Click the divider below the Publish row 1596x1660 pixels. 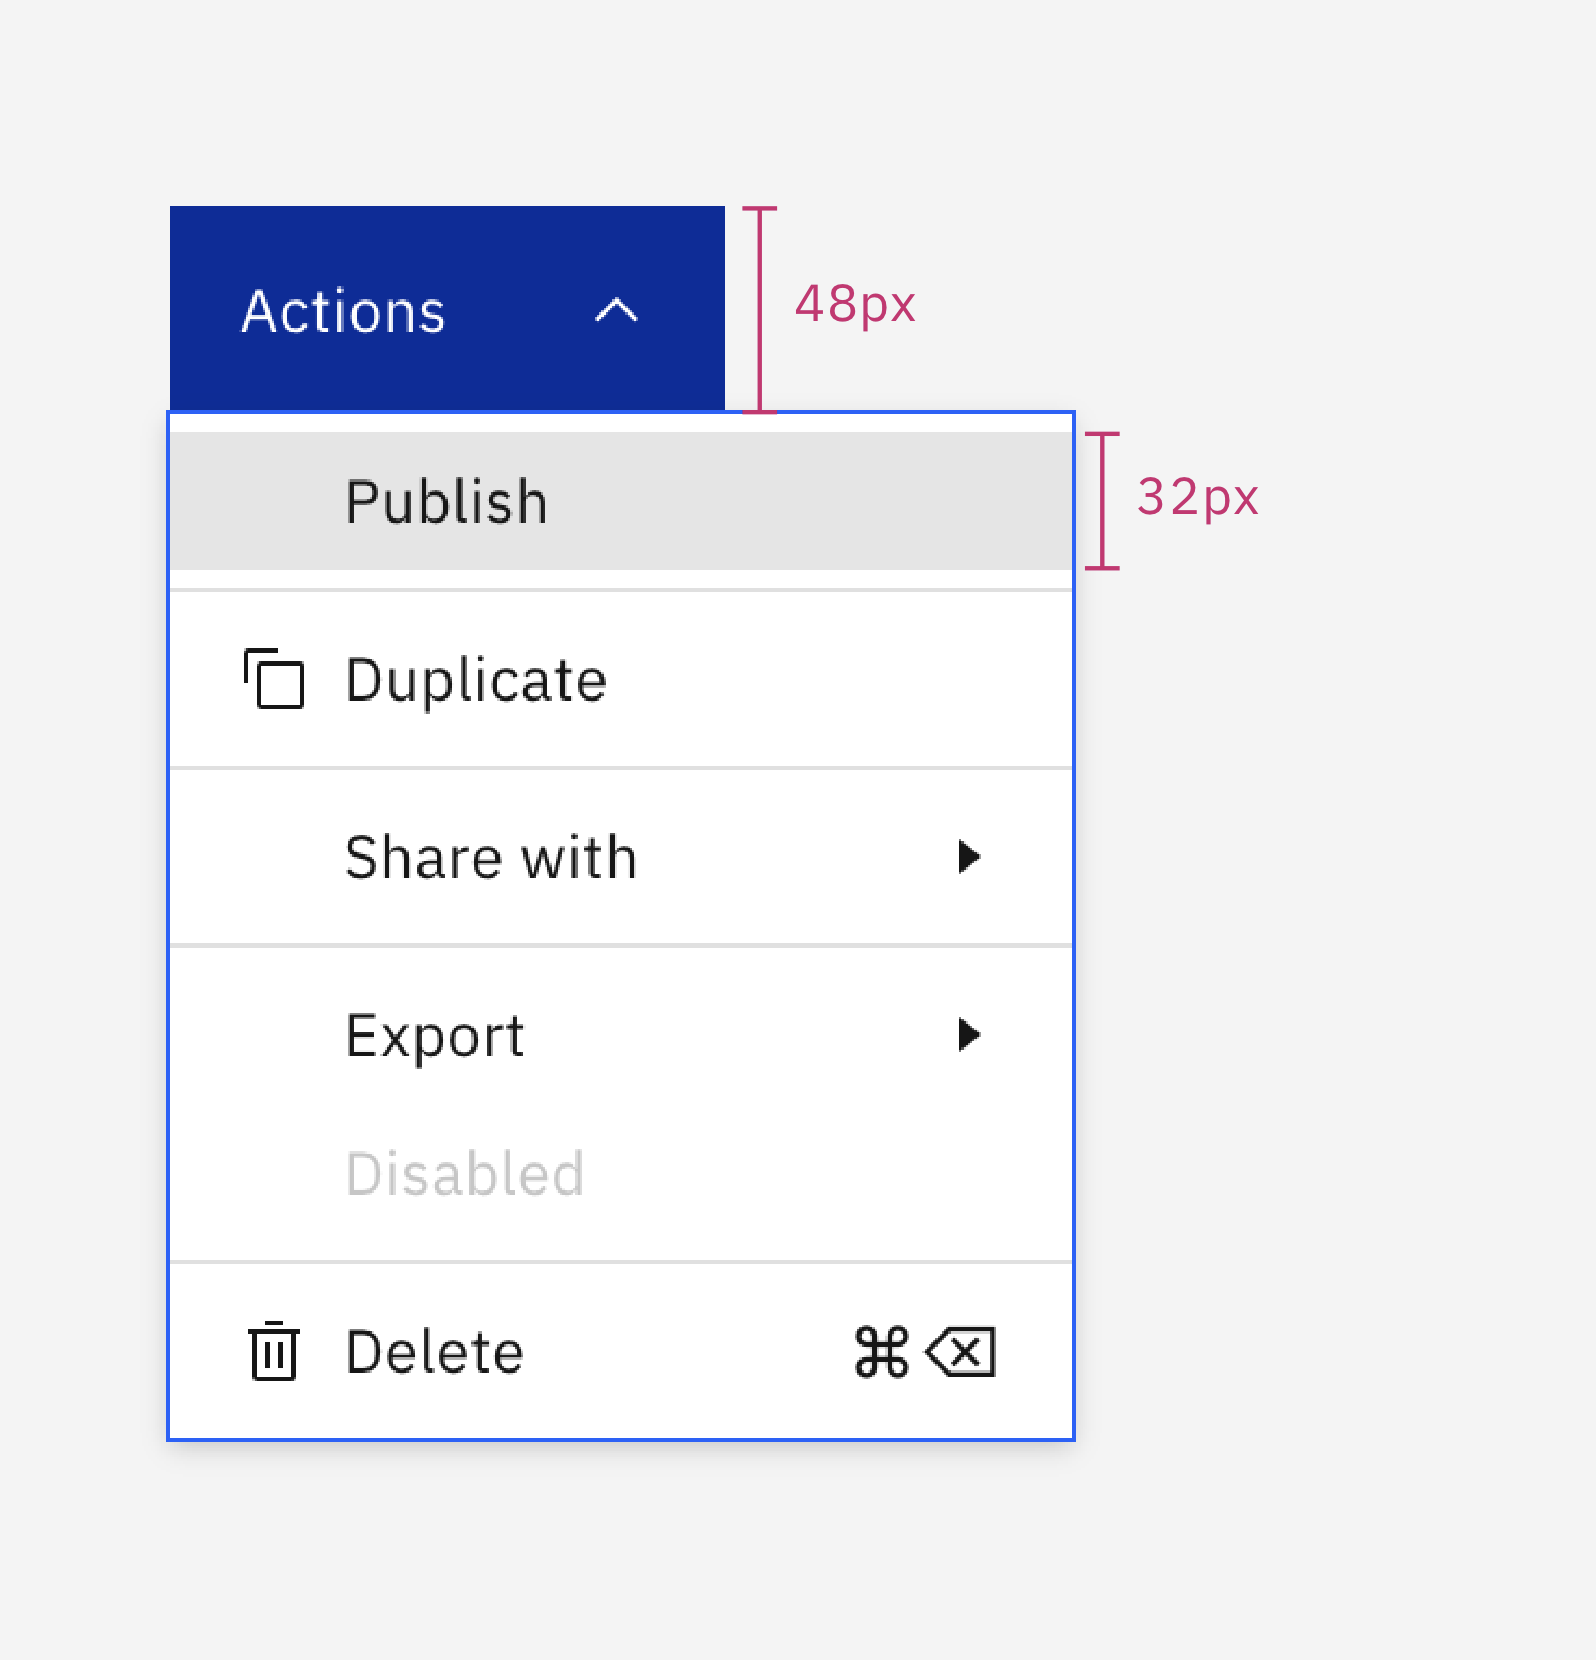620,590
